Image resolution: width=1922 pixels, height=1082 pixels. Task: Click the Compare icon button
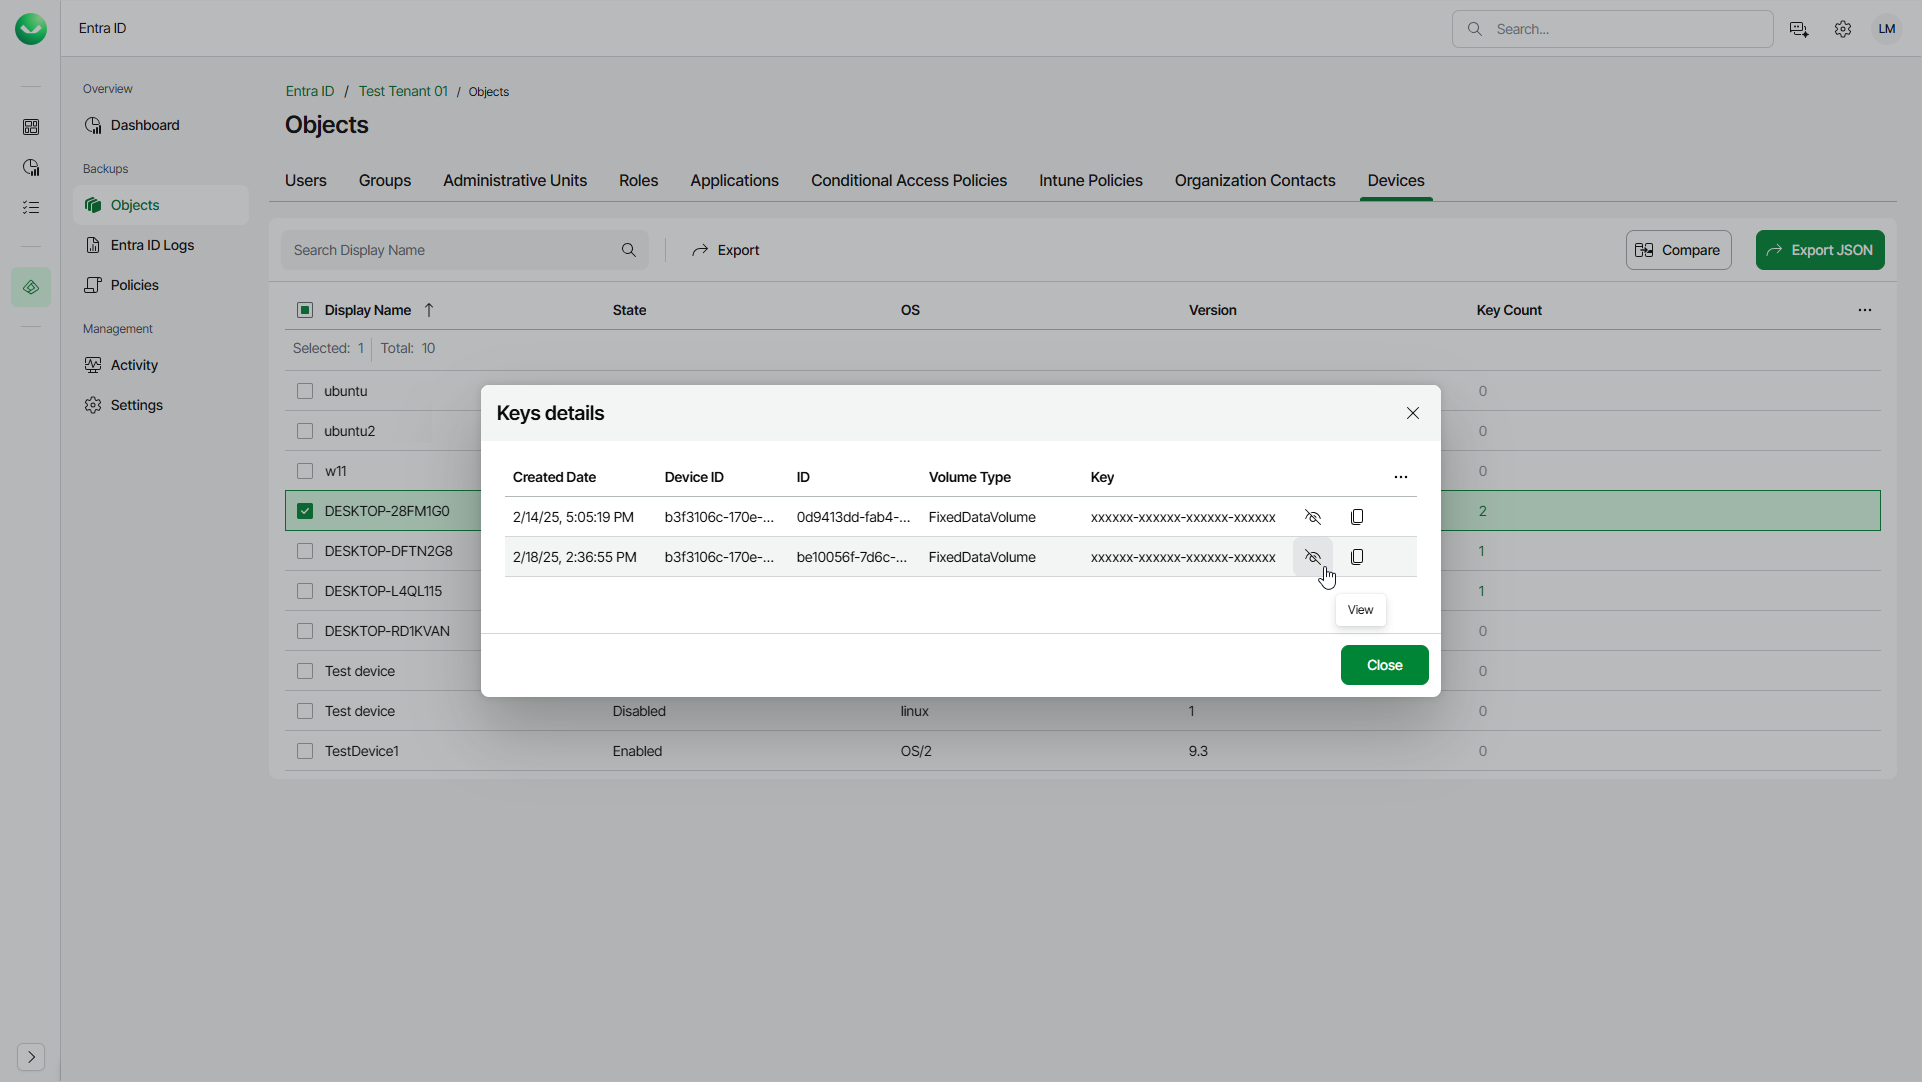tap(1677, 250)
